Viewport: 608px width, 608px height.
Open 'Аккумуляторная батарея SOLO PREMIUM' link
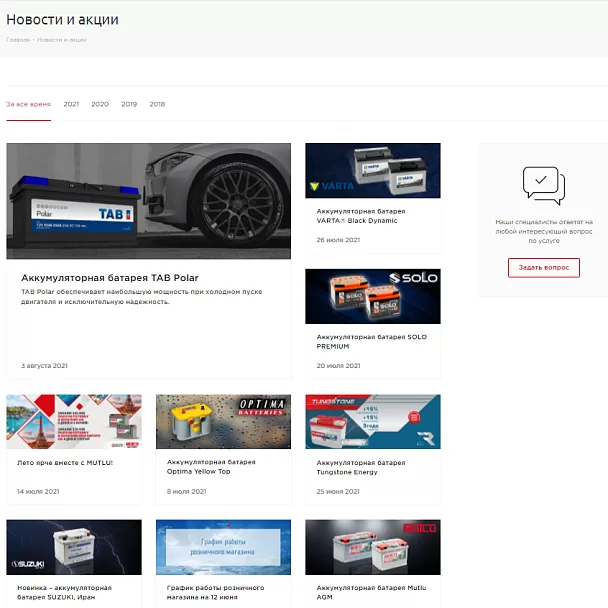click(371, 342)
